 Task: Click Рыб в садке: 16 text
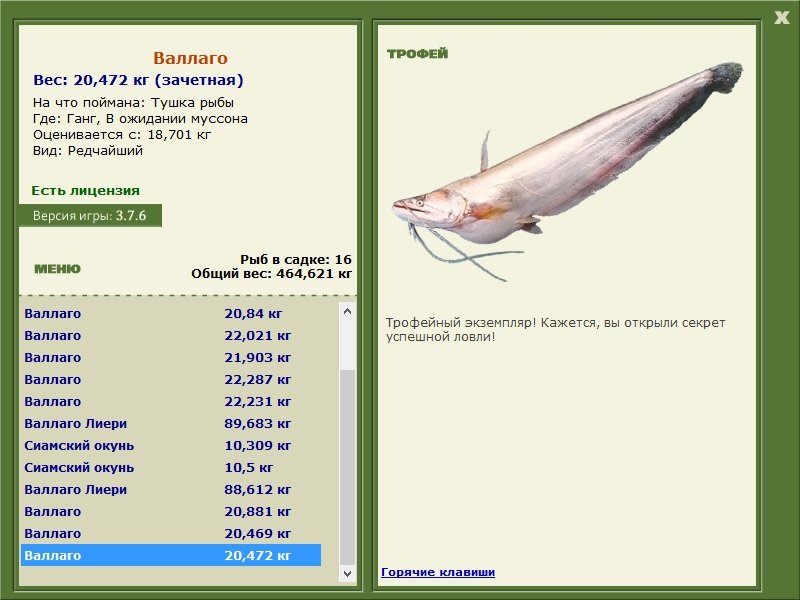[296, 259]
